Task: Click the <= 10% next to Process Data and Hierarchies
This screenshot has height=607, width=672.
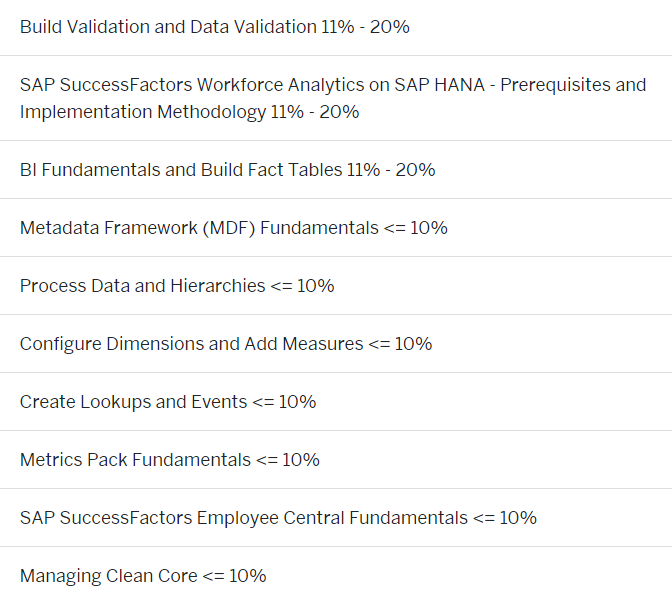Action: pos(303,285)
